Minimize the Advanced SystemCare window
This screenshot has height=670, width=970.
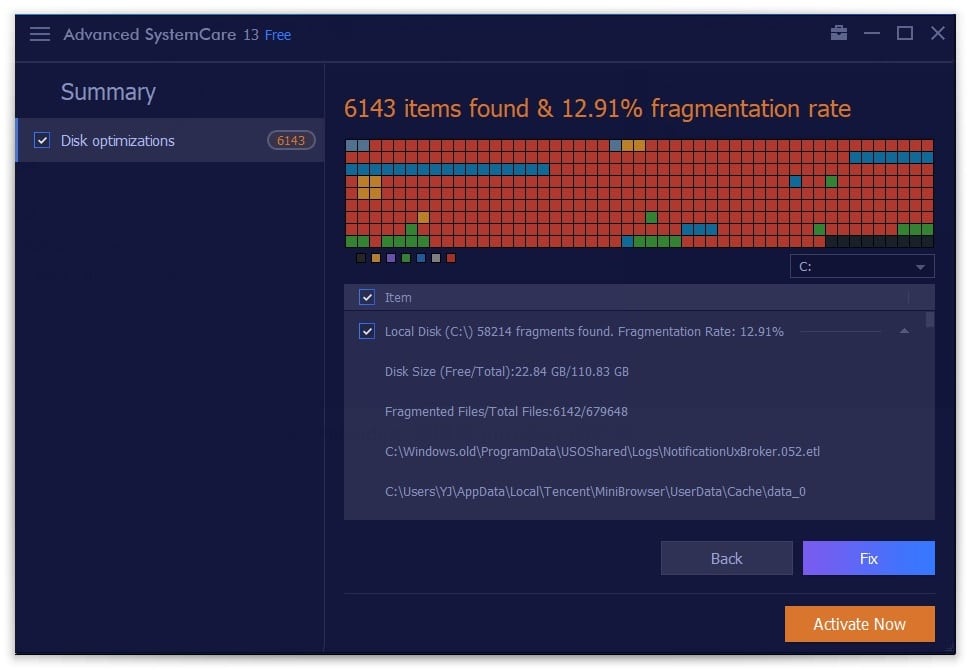(x=872, y=33)
